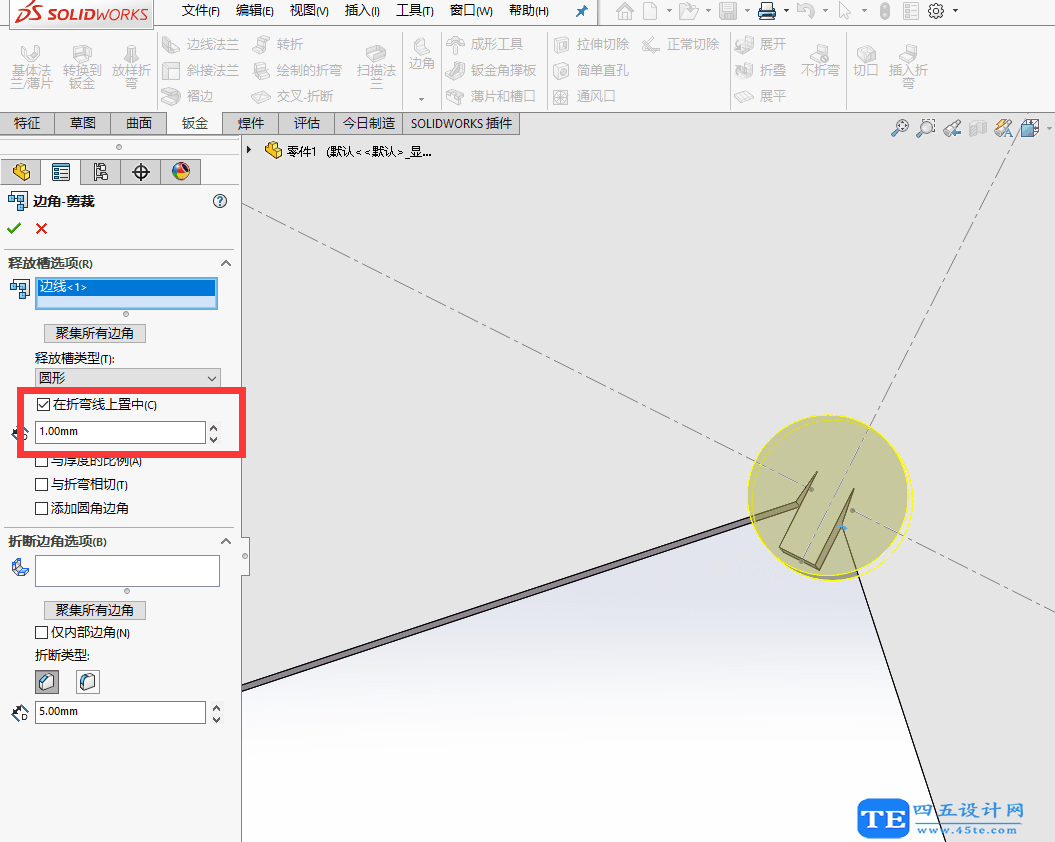Click the 聚集所有边角 button
This screenshot has width=1055, height=842.
tap(95, 333)
